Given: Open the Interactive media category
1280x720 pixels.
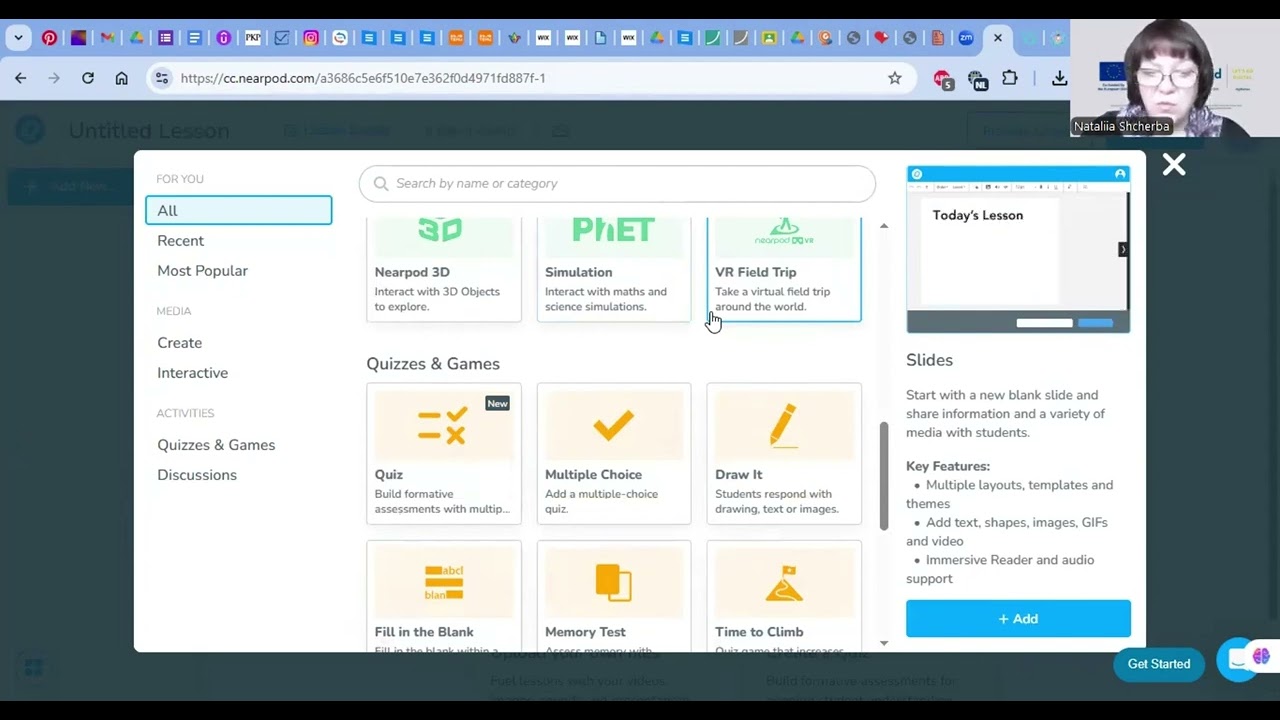Looking at the screenshot, I should point(192,373).
